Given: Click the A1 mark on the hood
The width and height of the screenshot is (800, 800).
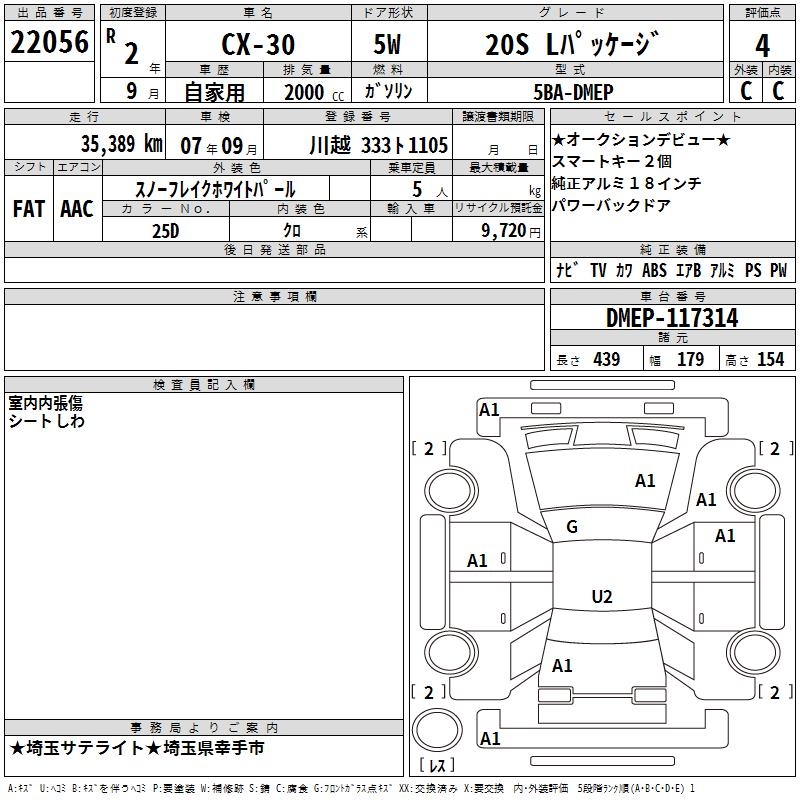Looking at the screenshot, I should click(645, 481).
